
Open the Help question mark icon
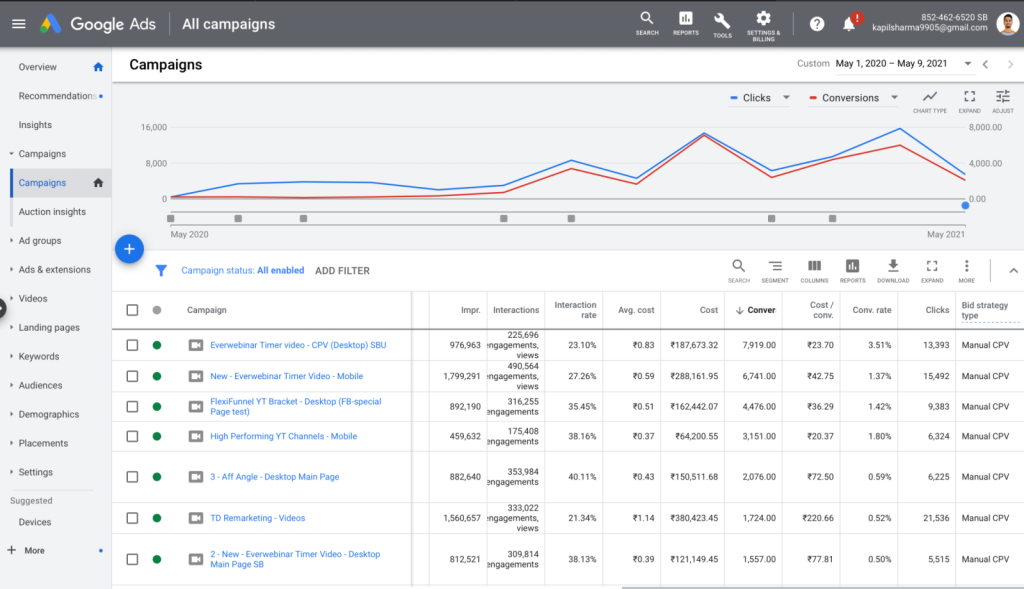[816, 24]
